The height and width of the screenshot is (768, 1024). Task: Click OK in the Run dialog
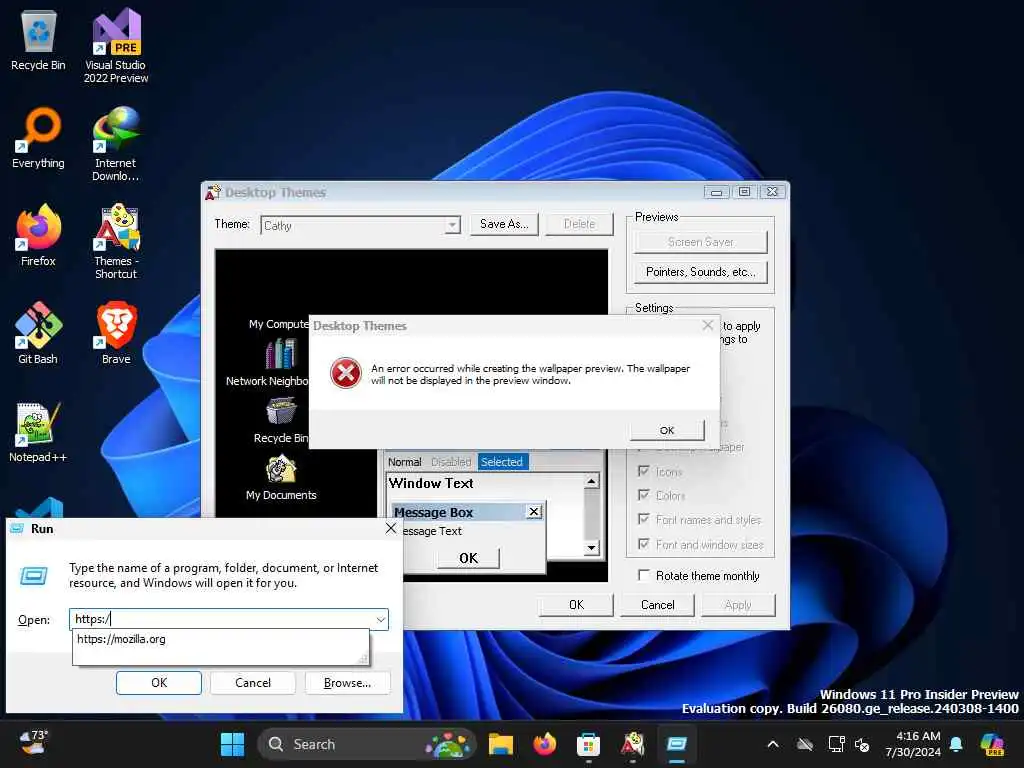(159, 682)
